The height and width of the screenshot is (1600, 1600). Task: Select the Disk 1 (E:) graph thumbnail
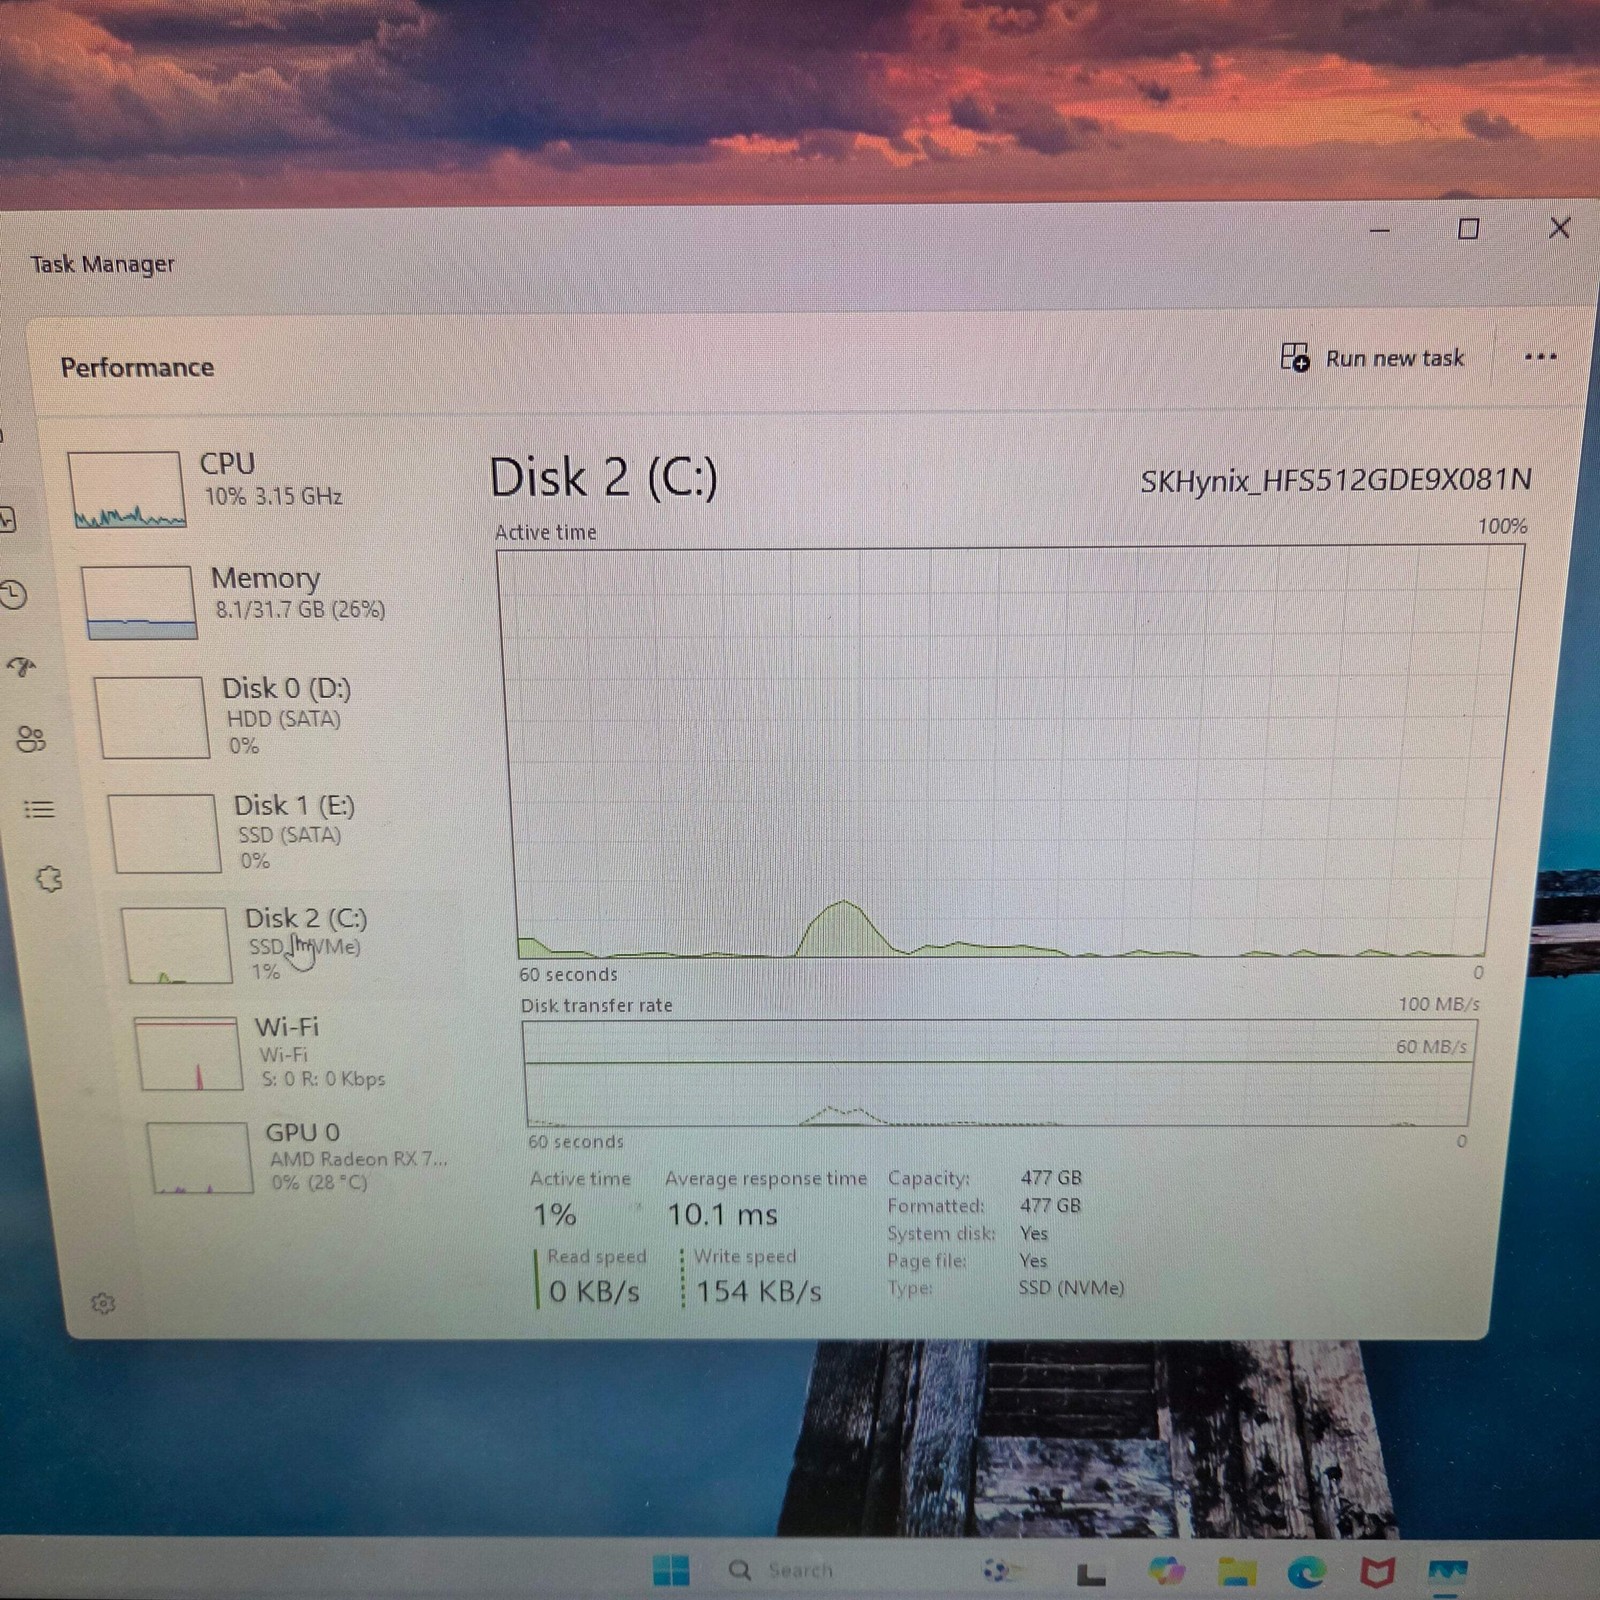tap(165, 834)
